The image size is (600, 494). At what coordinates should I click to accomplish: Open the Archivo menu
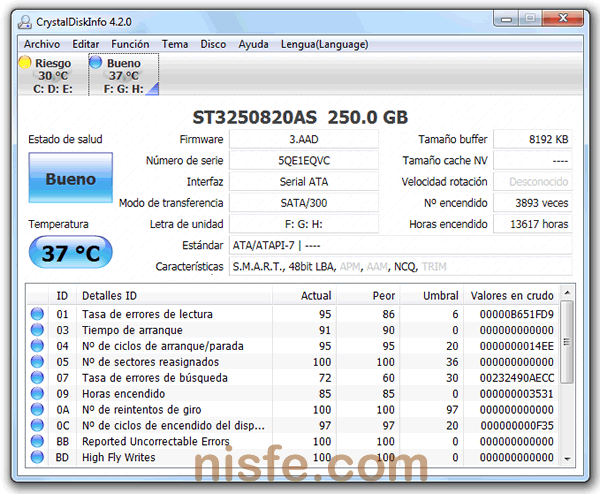click(x=42, y=44)
